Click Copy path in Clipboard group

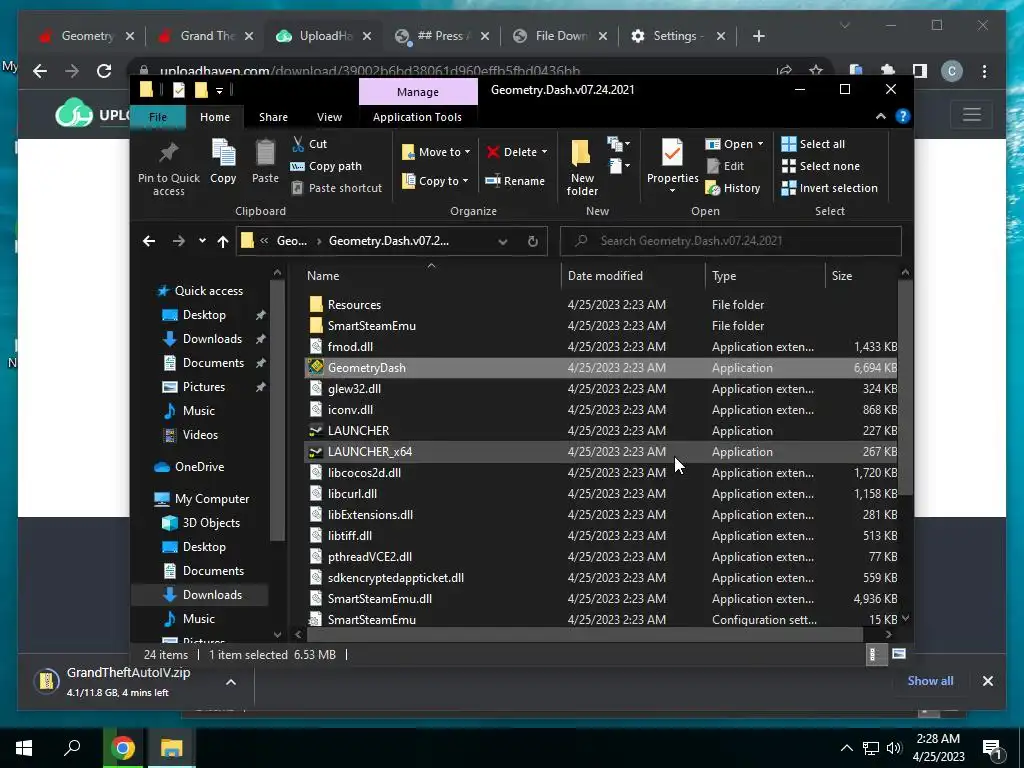[326, 166]
